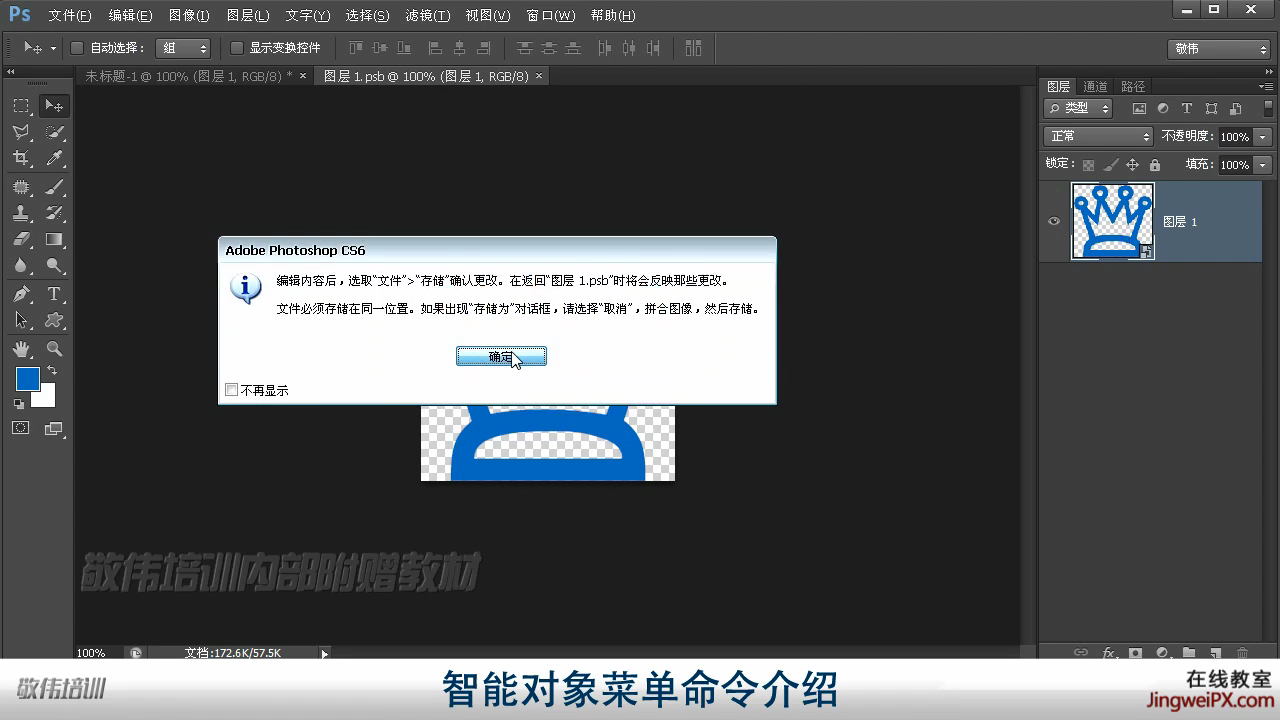Select the Horizontal Type tool
The width and height of the screenshot is (1280, 720).
pos(54,294)
